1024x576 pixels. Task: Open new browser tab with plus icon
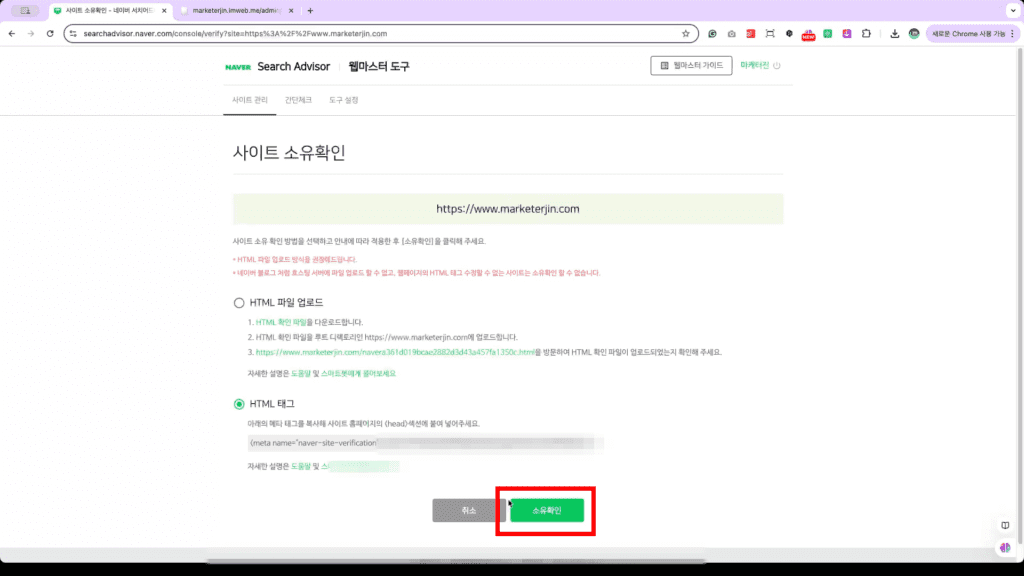click(x=310, y=10)
